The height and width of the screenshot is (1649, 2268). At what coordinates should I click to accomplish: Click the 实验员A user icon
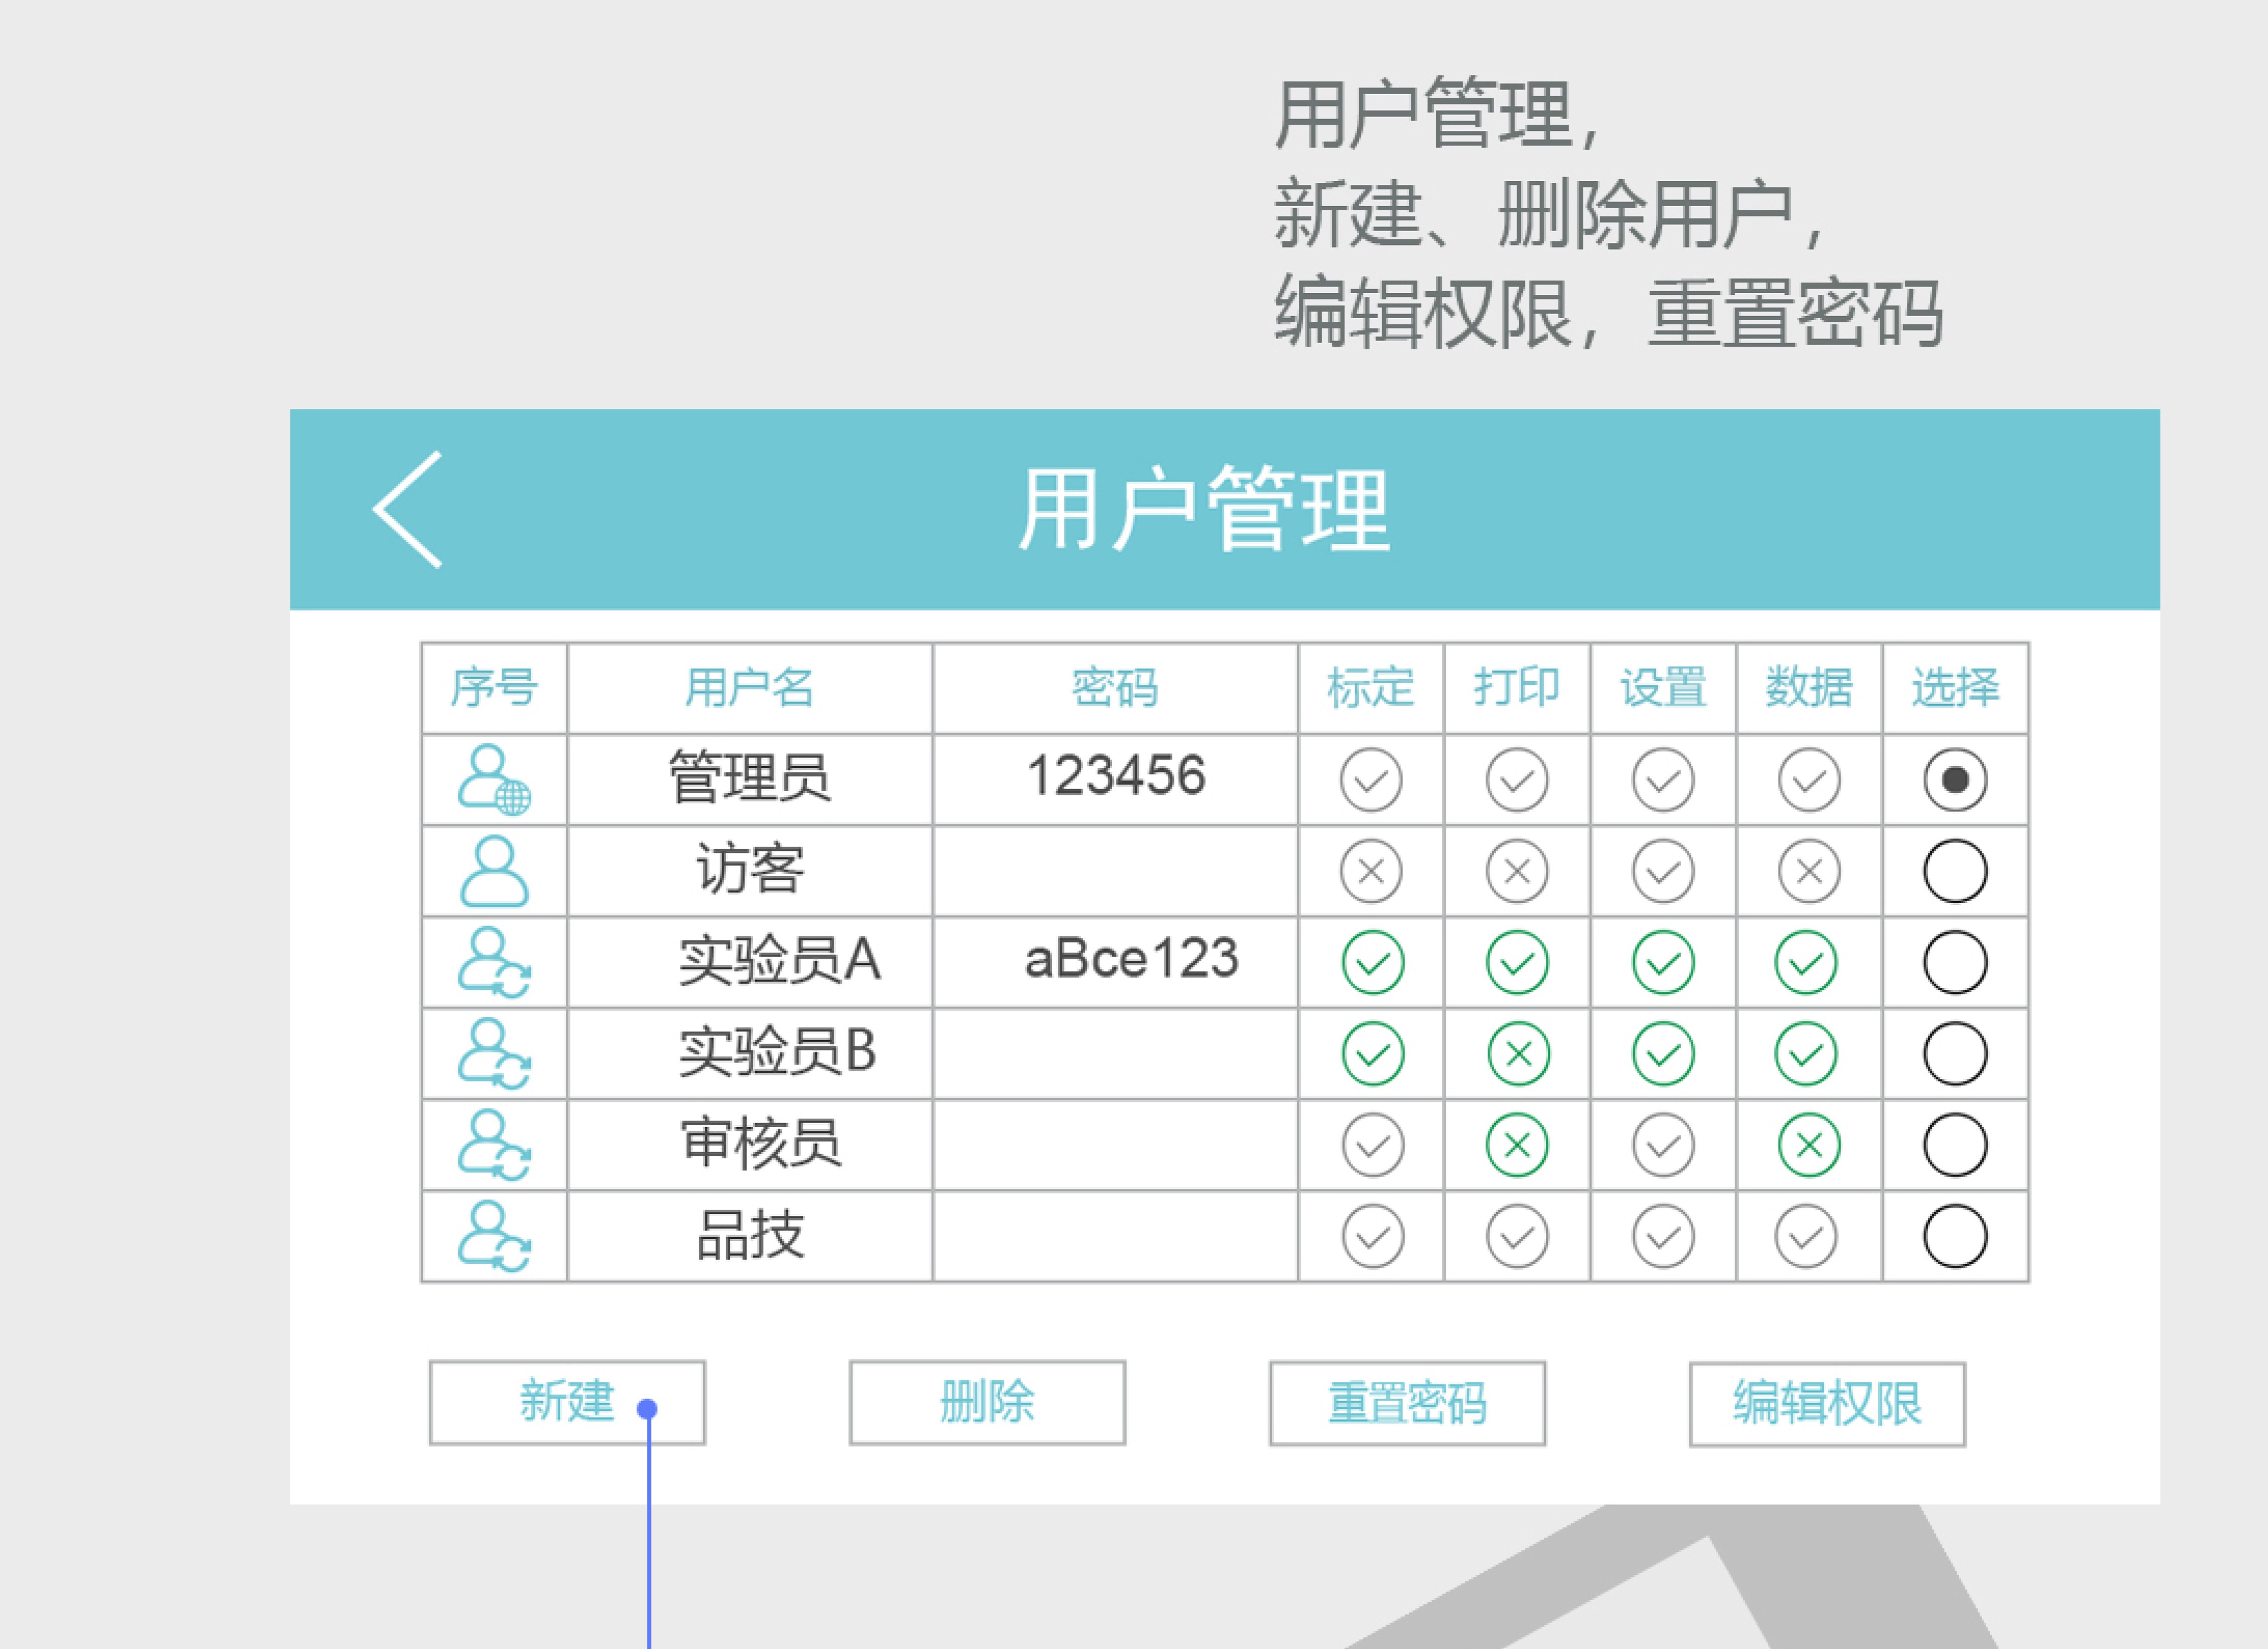click(x=494, y=962)
